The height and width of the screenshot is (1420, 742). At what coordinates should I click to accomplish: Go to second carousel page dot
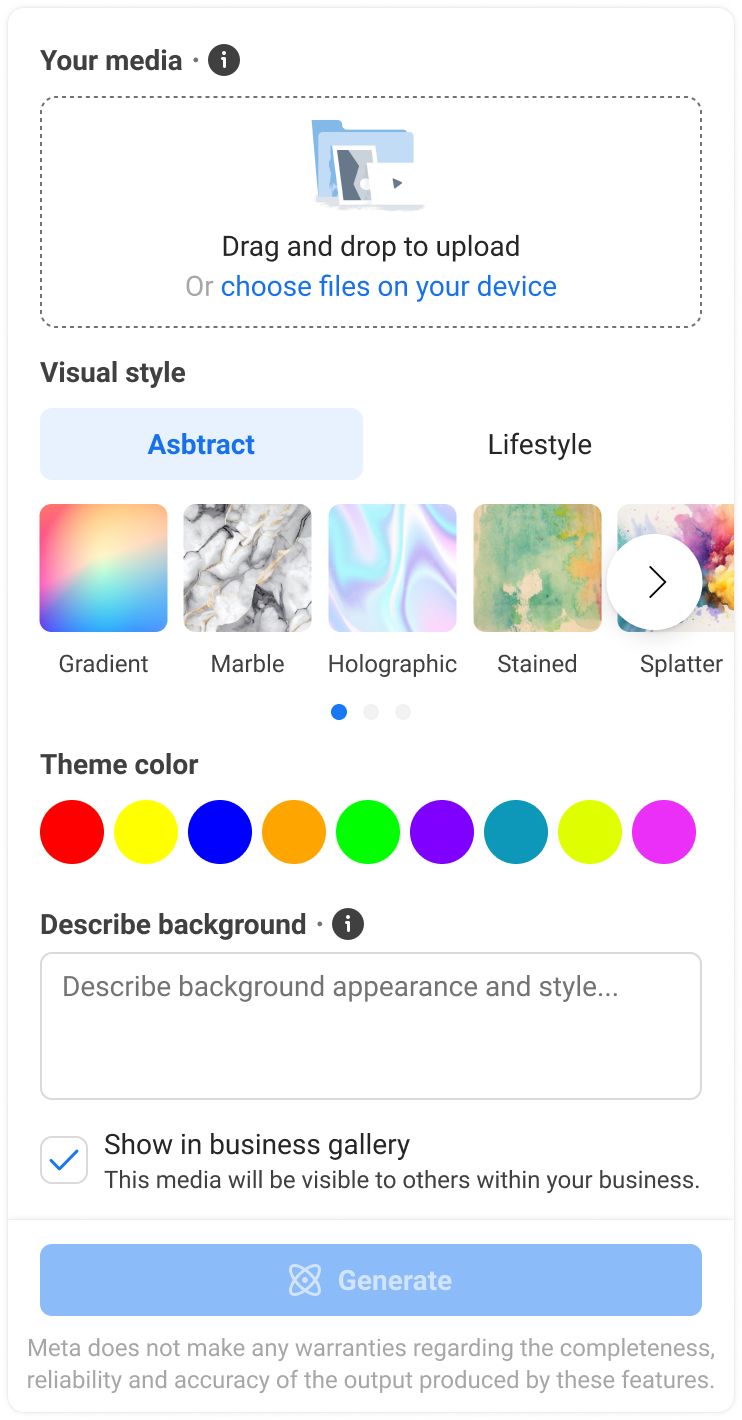(x=371, y=712)
